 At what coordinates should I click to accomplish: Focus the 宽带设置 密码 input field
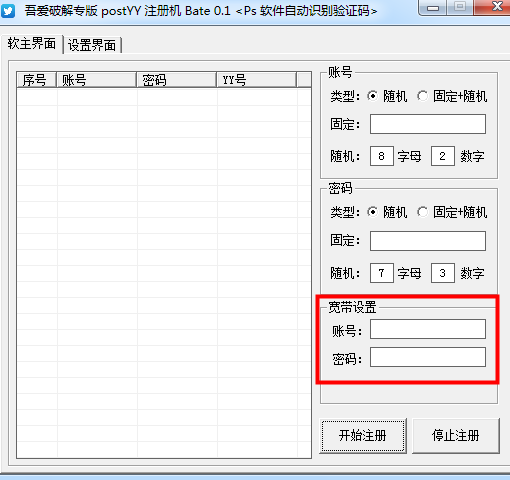[428, 357]
